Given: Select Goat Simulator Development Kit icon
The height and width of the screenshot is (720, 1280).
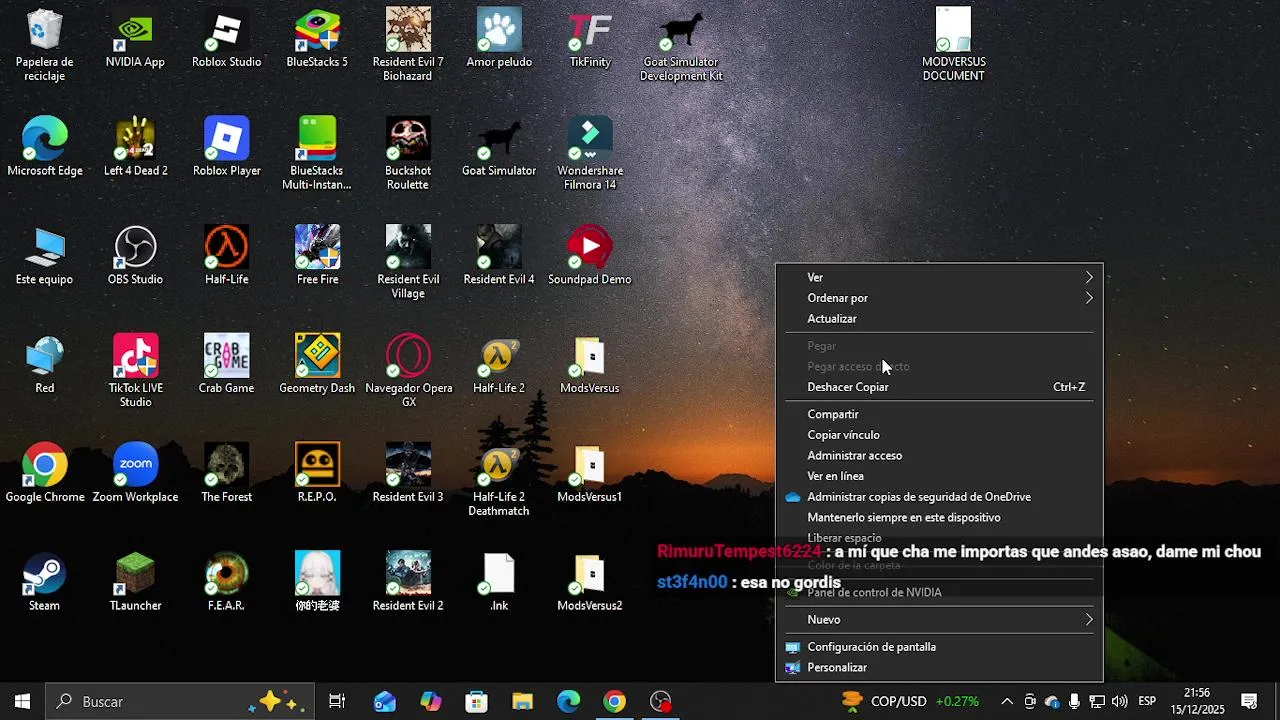Looking at the screenshot, I should (x=681, y=45).
